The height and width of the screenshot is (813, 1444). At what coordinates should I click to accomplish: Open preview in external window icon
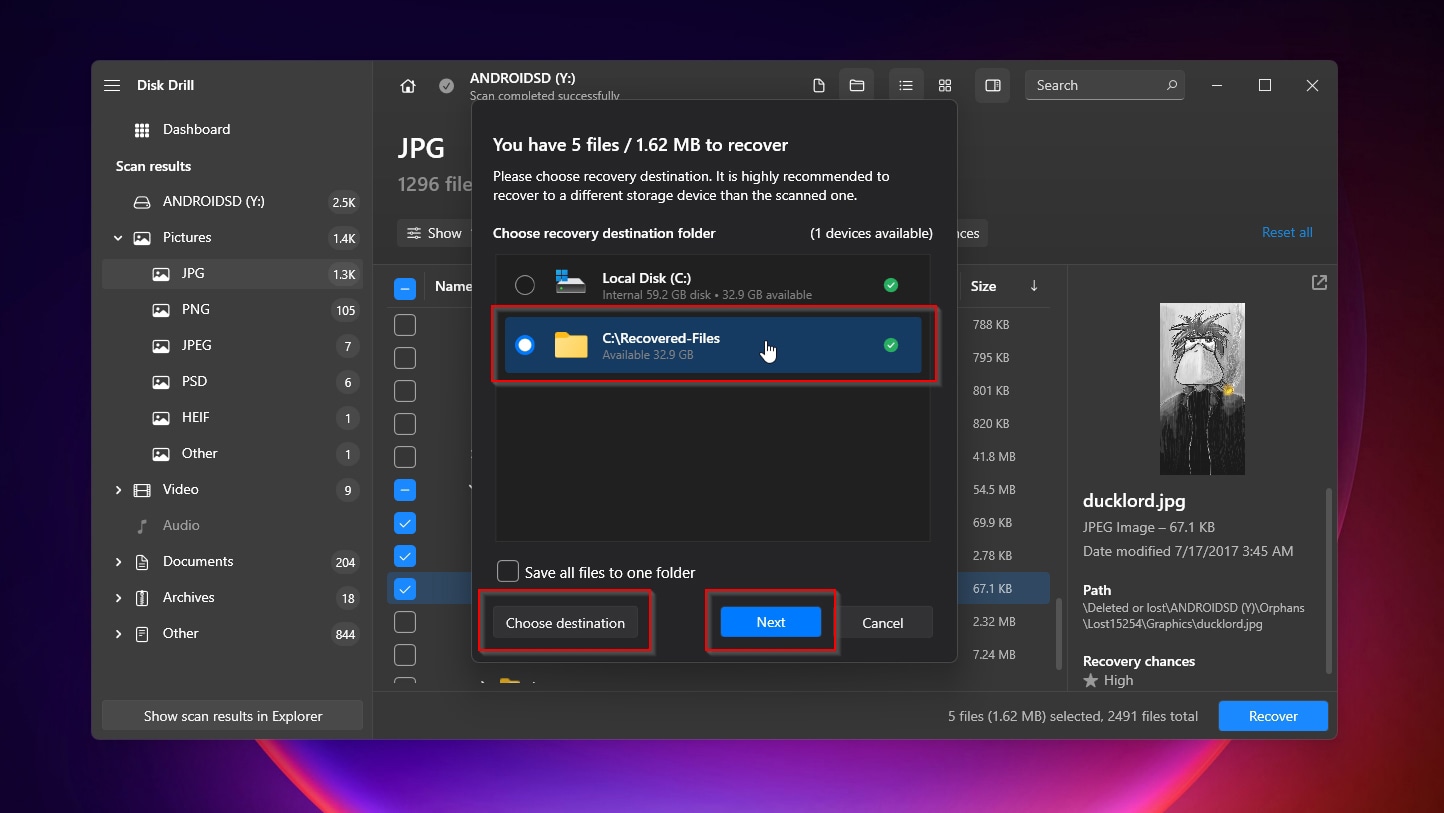pyautogui.click(x=1319, y=283)
